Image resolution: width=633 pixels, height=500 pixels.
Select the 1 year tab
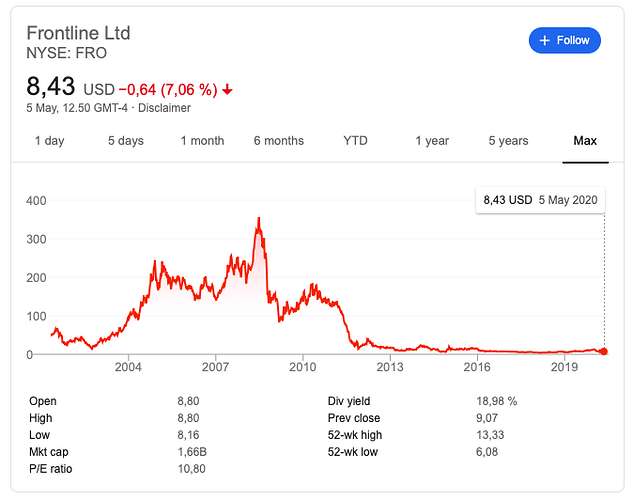(432, 141)
